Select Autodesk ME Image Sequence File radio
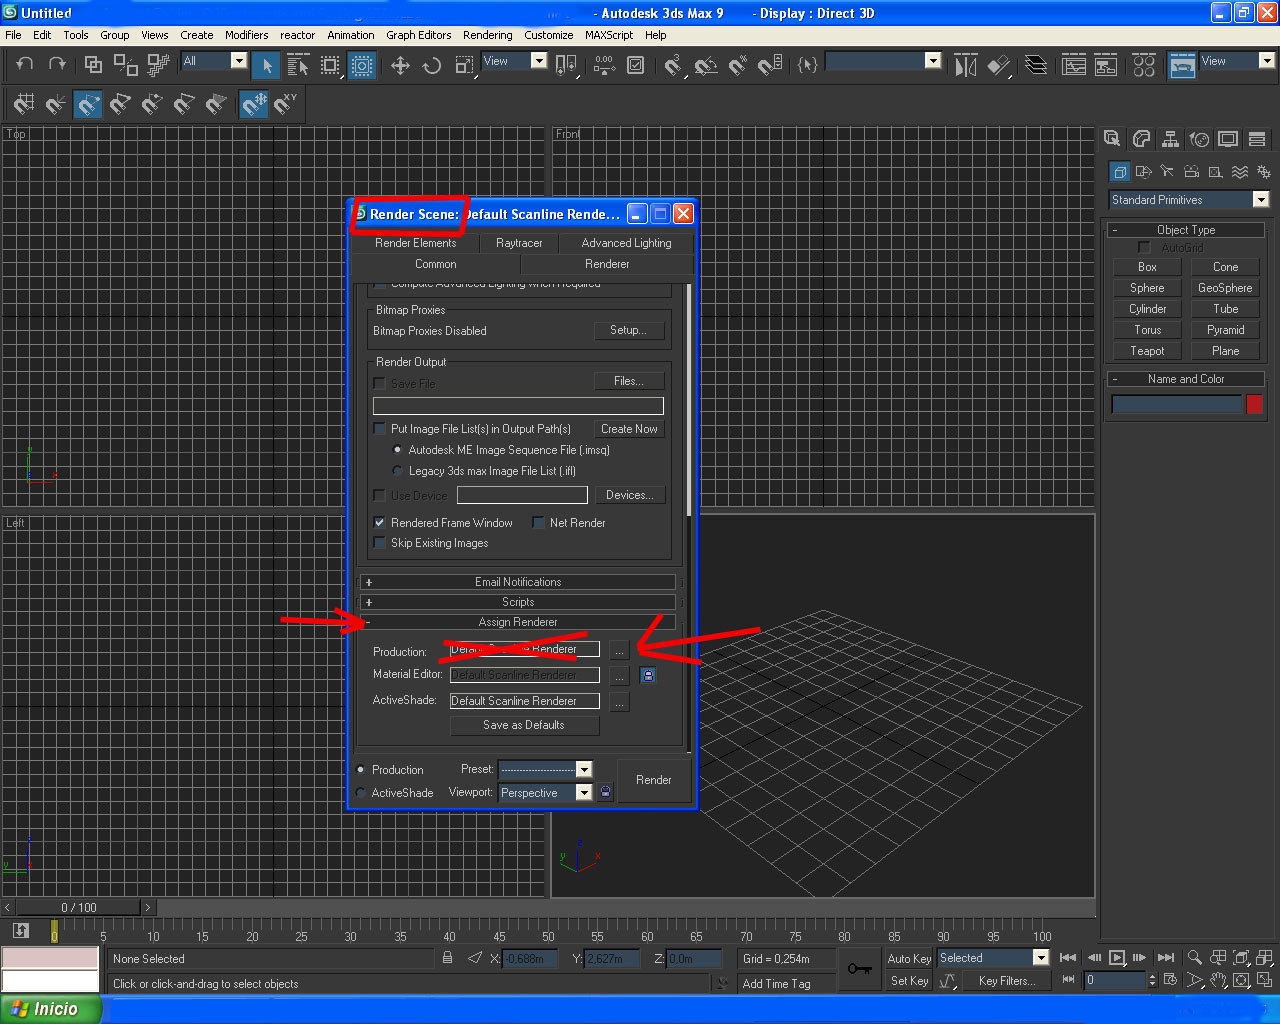The width and height of the screenshot is (1280, 1024). pos(398,450)
